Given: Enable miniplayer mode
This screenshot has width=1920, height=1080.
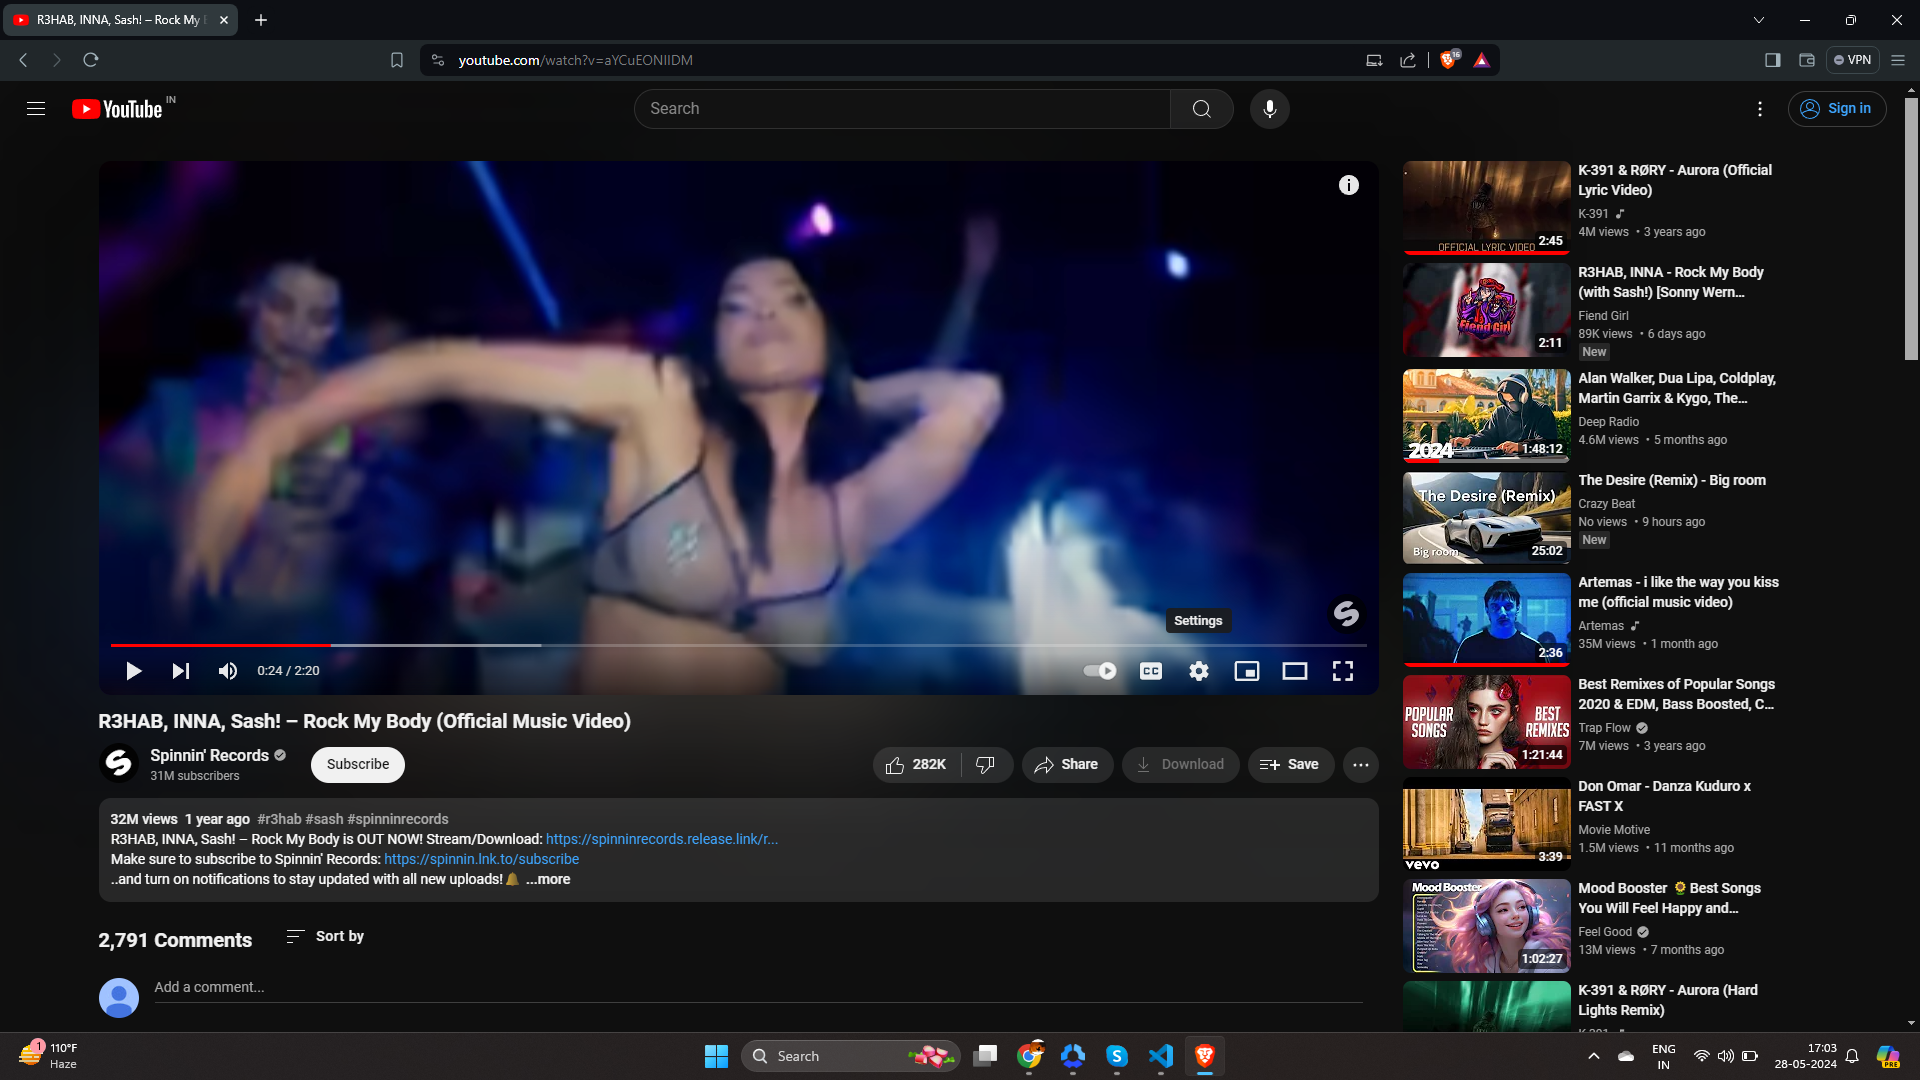Looking at the screenshot, I should [1247, 671].
